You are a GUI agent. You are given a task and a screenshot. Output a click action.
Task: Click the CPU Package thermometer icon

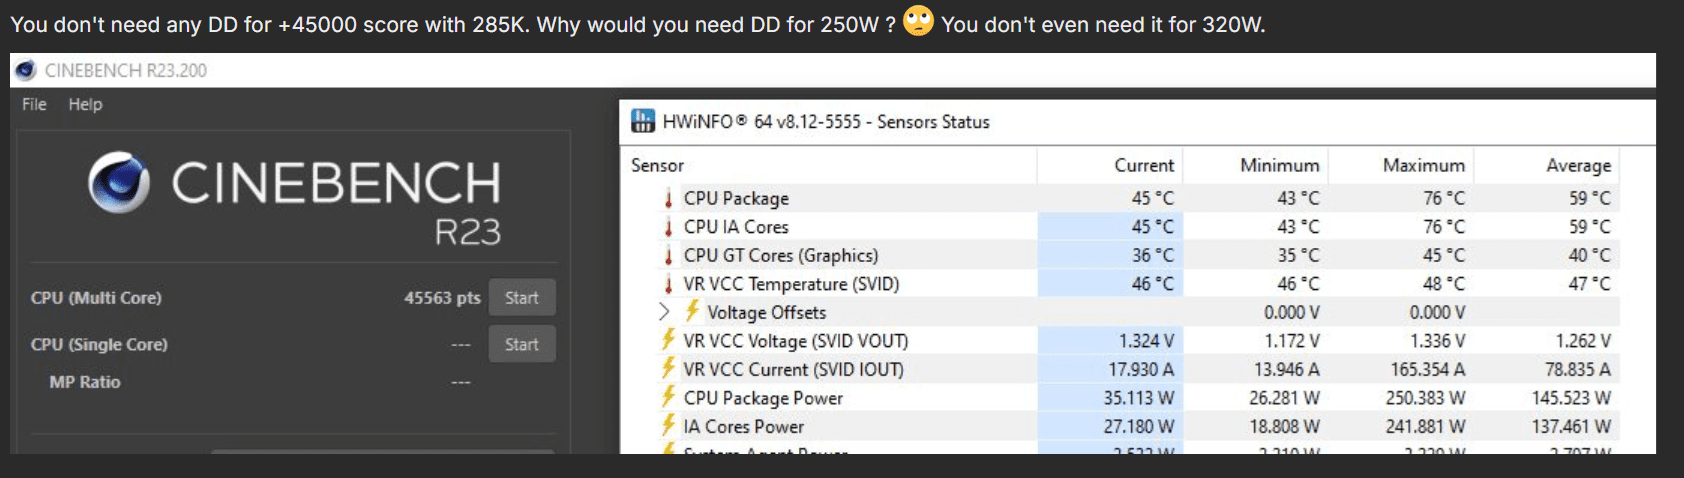coord(668,199)
